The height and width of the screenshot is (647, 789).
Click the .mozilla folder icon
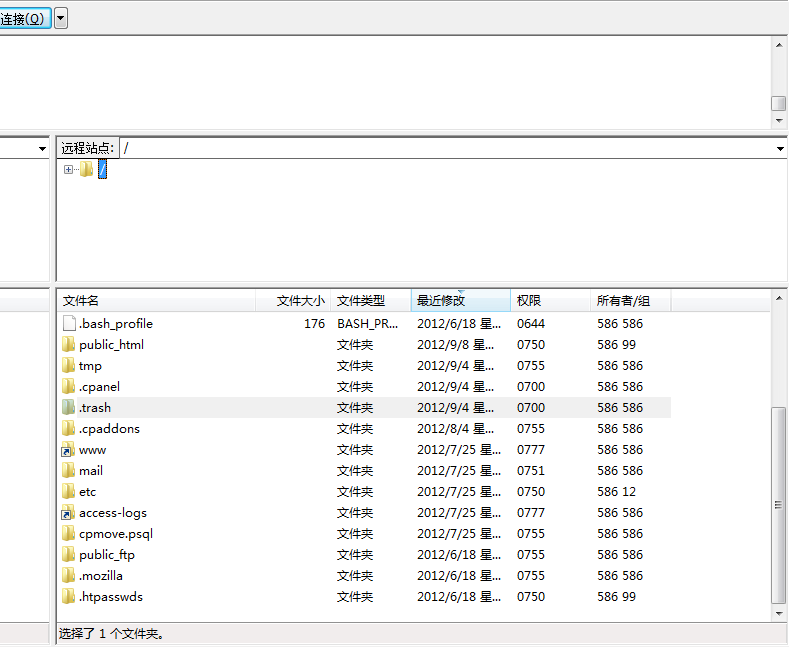[68, 576]
